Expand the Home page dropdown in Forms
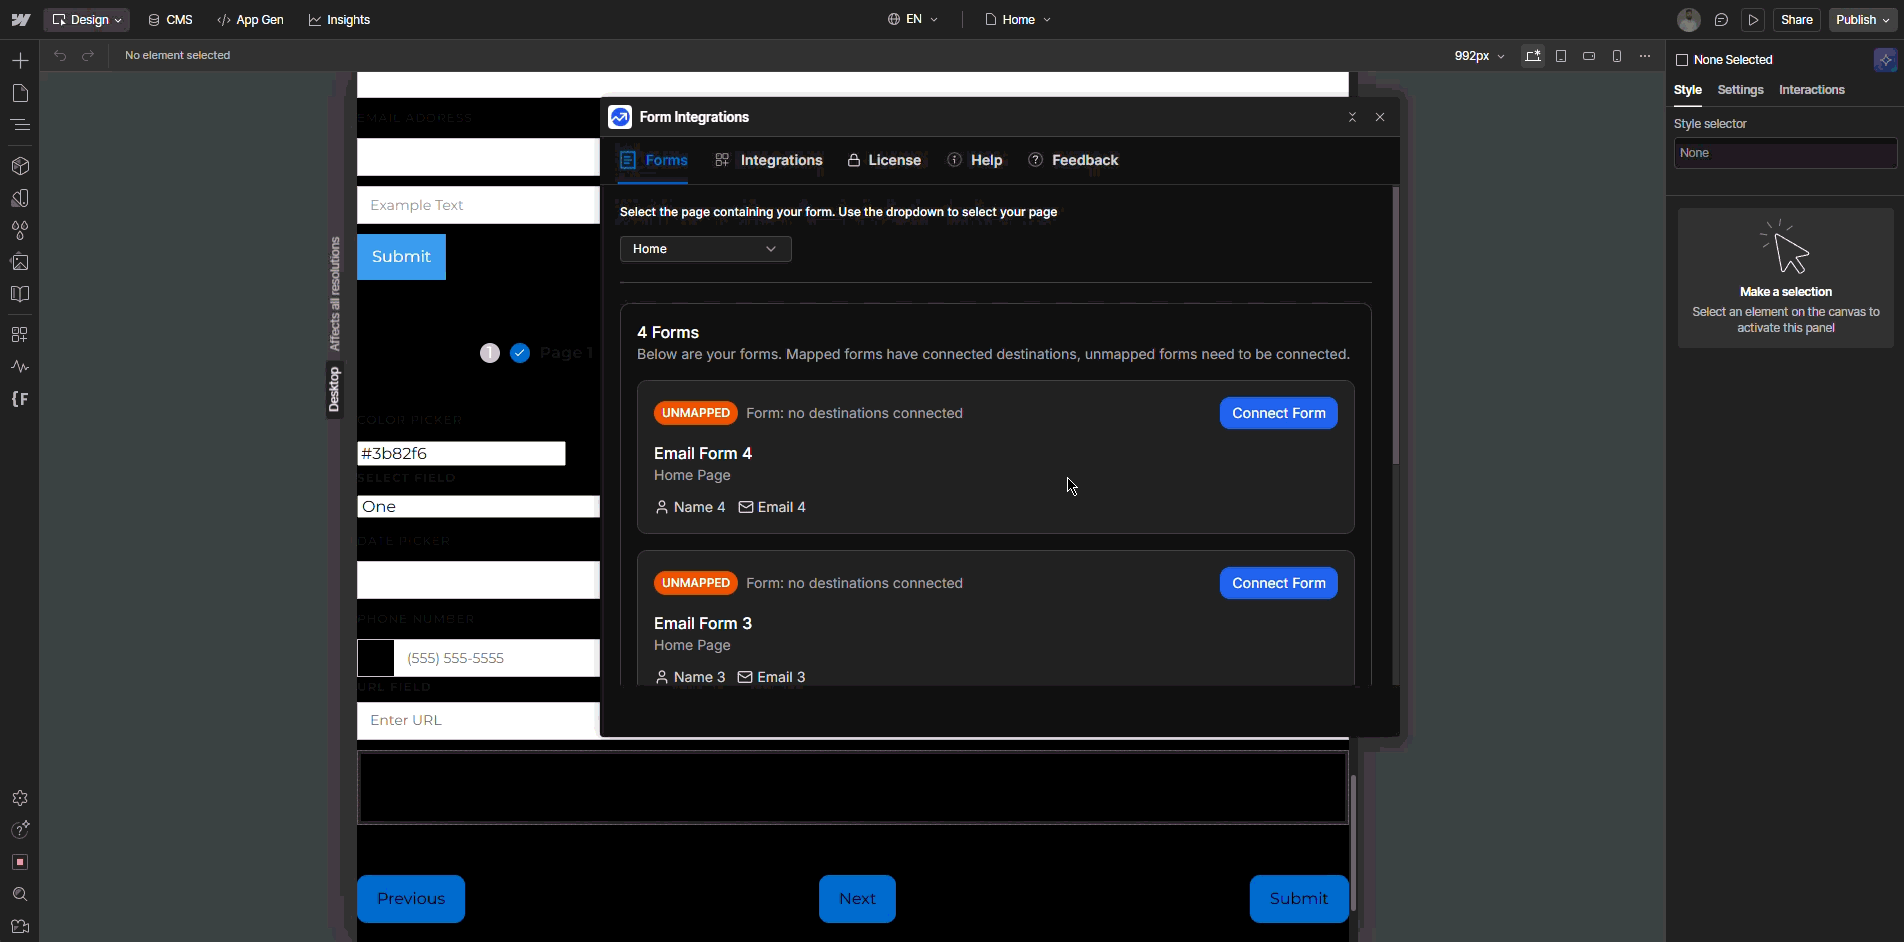Viewport: 1904px width, 942px height. 705,249
